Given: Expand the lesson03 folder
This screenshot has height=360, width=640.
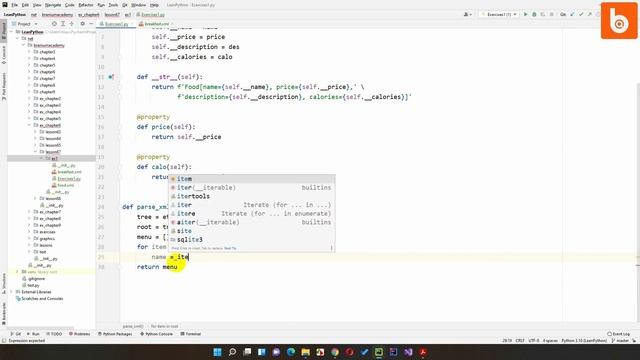Looking at the screenshot, I should pyautogui.click(x=35, y=132).
